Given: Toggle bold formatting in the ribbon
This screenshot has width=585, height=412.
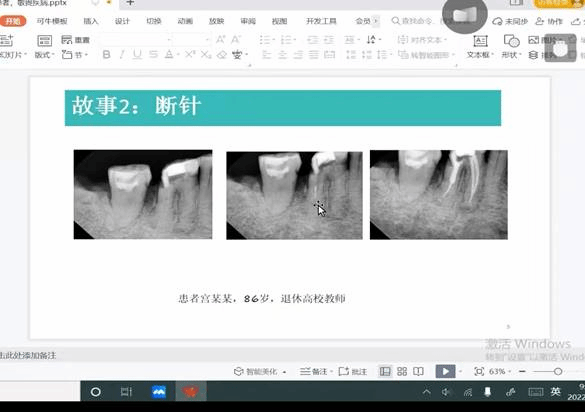Looking at the screenshot, I should pyautogui.click(x=106, y=55).
